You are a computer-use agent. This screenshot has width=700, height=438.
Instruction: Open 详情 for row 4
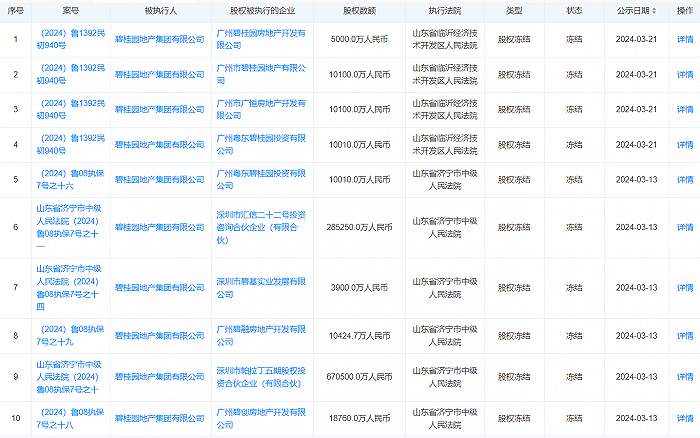pos(685,145)
